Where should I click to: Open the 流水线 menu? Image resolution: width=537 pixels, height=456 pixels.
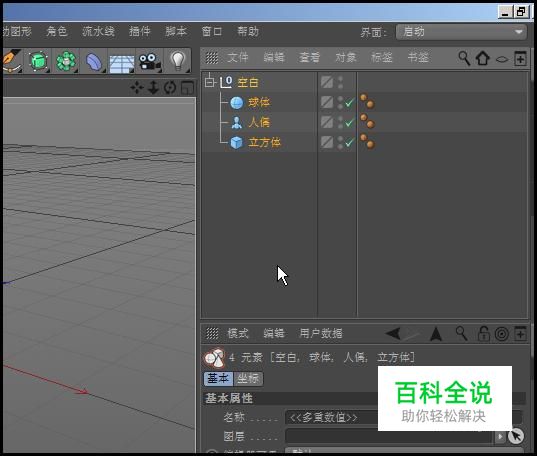coord(98,32)
